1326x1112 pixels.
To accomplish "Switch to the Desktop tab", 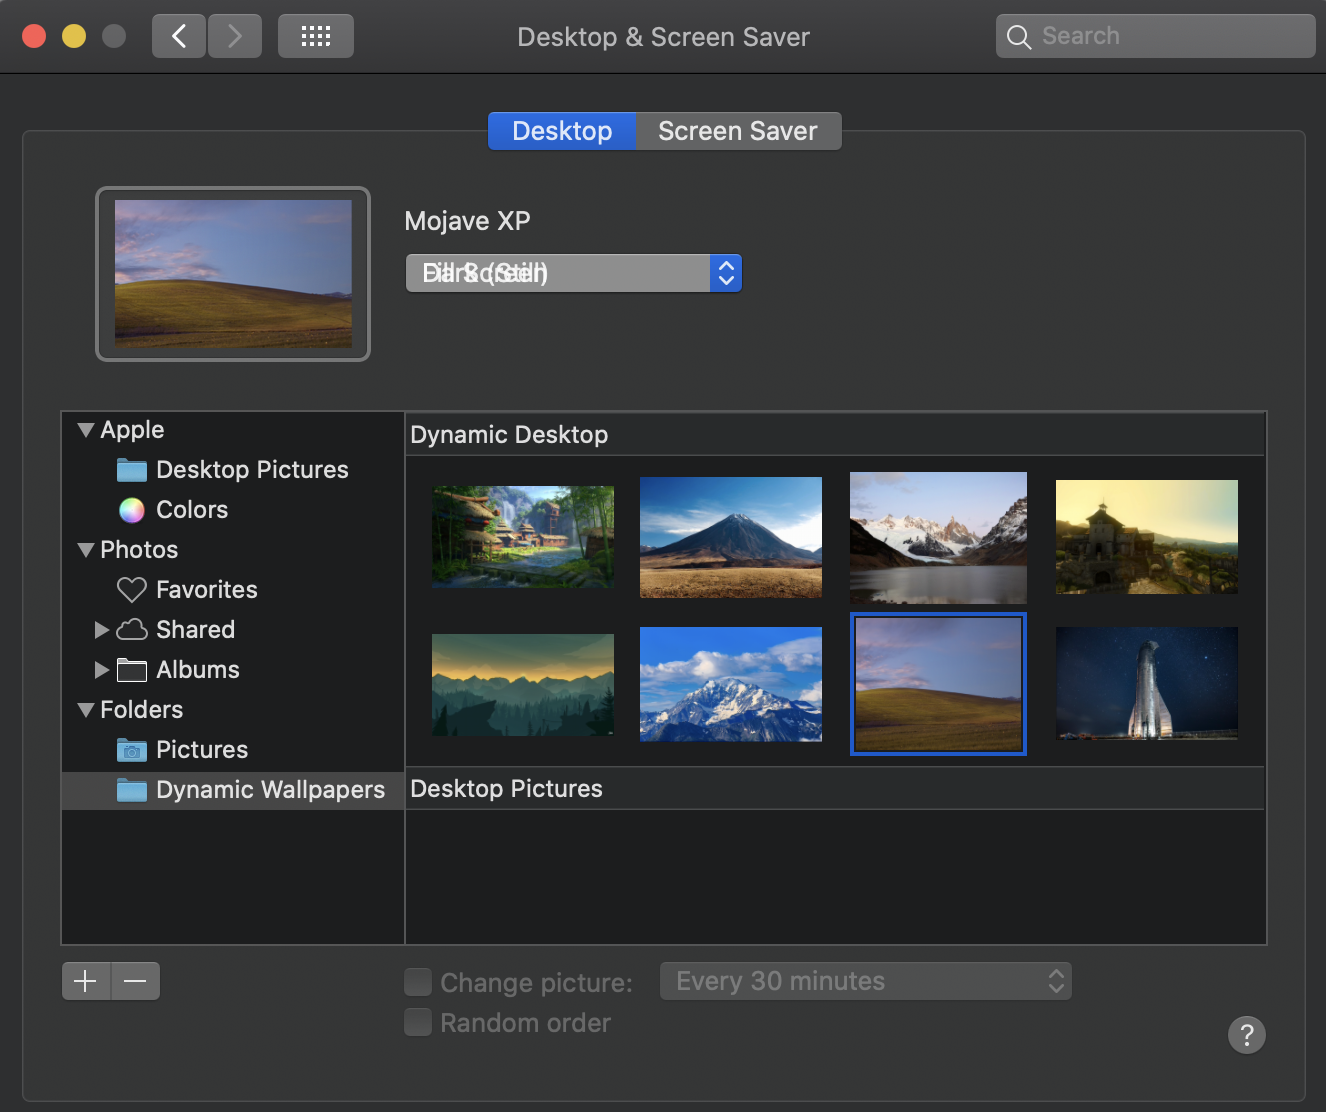I will pos(562,131).
